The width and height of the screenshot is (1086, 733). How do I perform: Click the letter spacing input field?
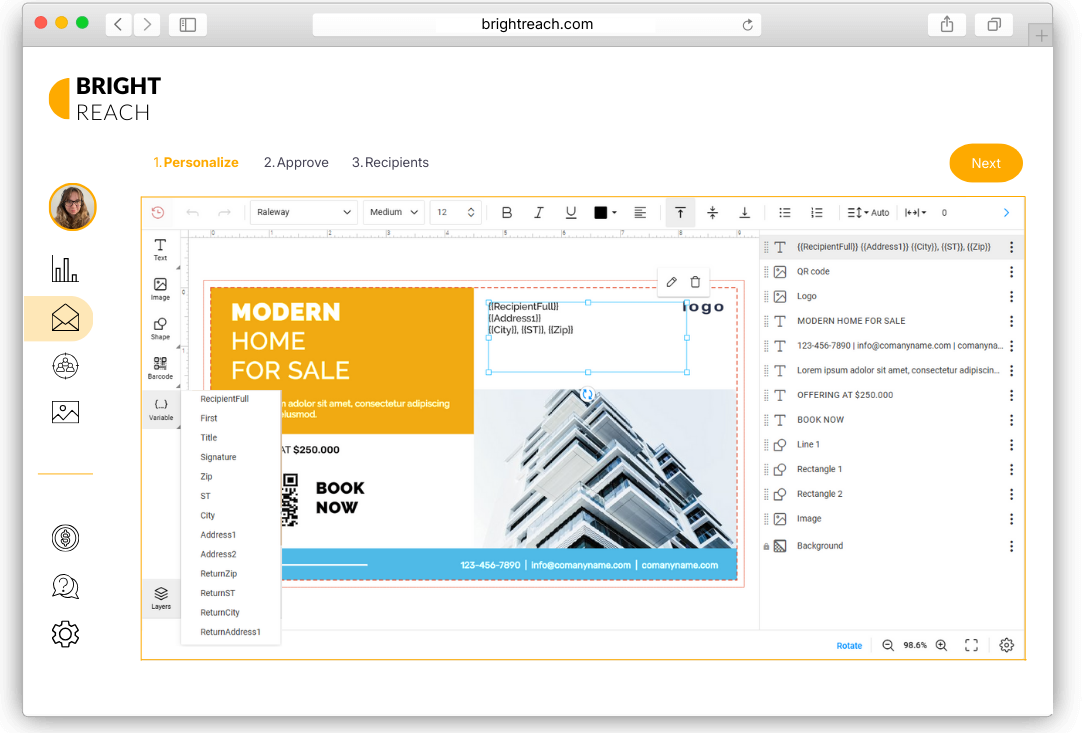pos(944,212)
